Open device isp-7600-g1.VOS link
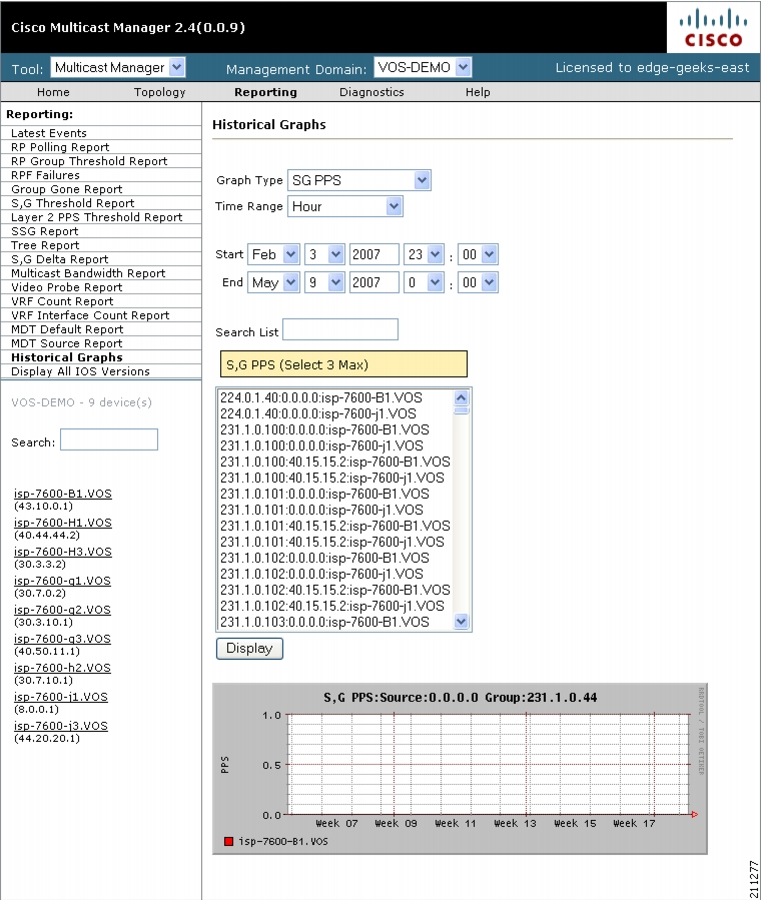 point(62,581)
